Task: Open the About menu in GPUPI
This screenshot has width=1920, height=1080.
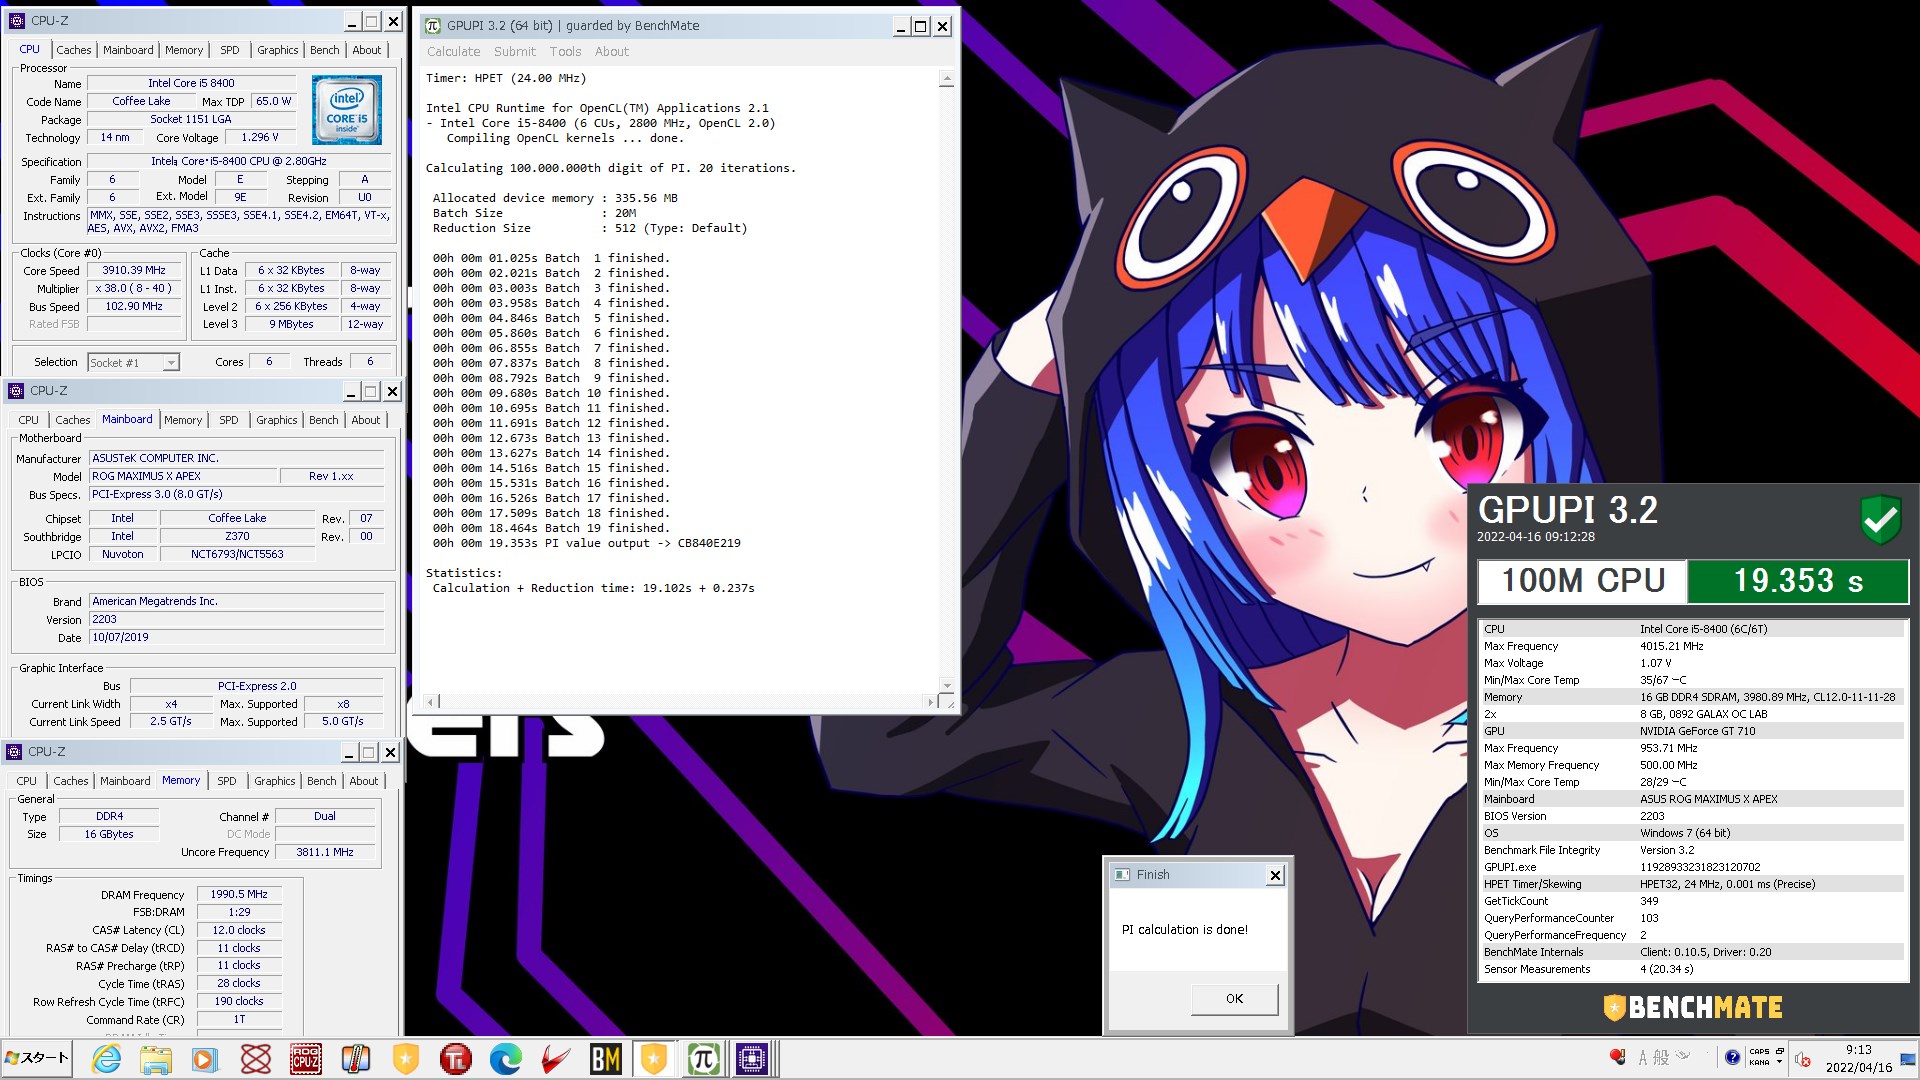Action: (612, 52)
